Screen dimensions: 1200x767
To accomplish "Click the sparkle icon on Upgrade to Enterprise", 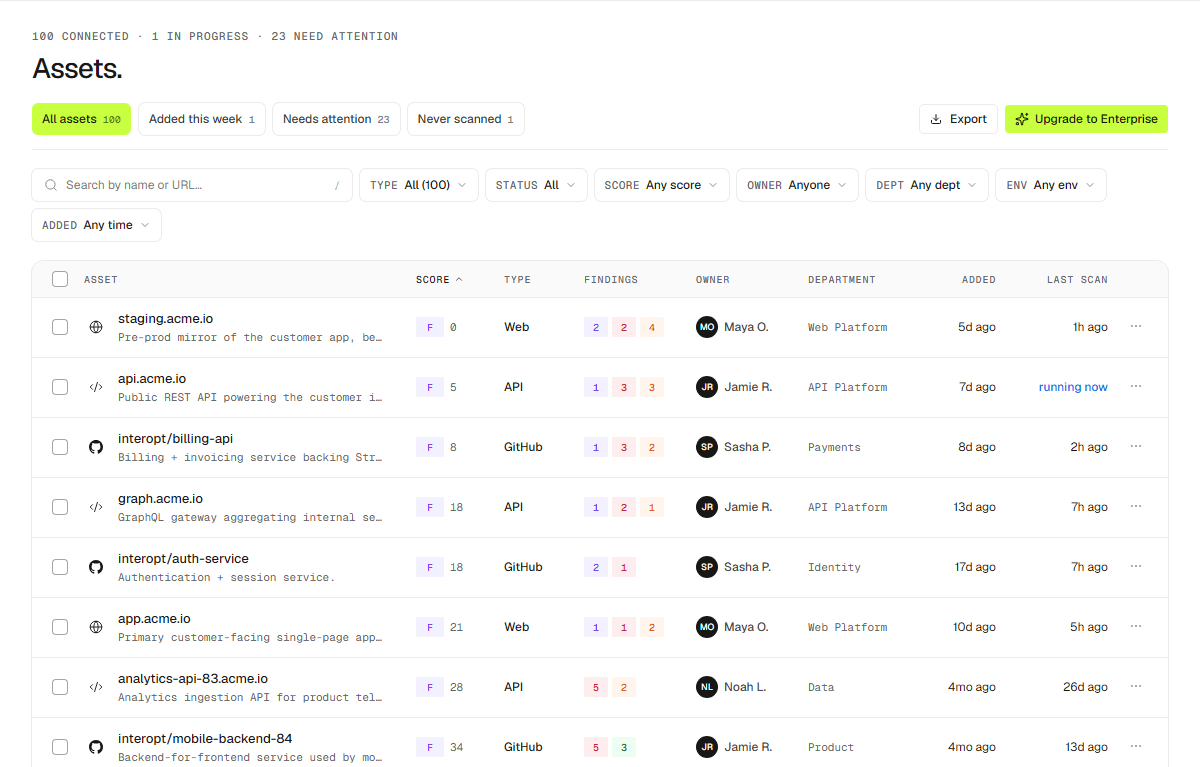I will [x=1022, y=119].
